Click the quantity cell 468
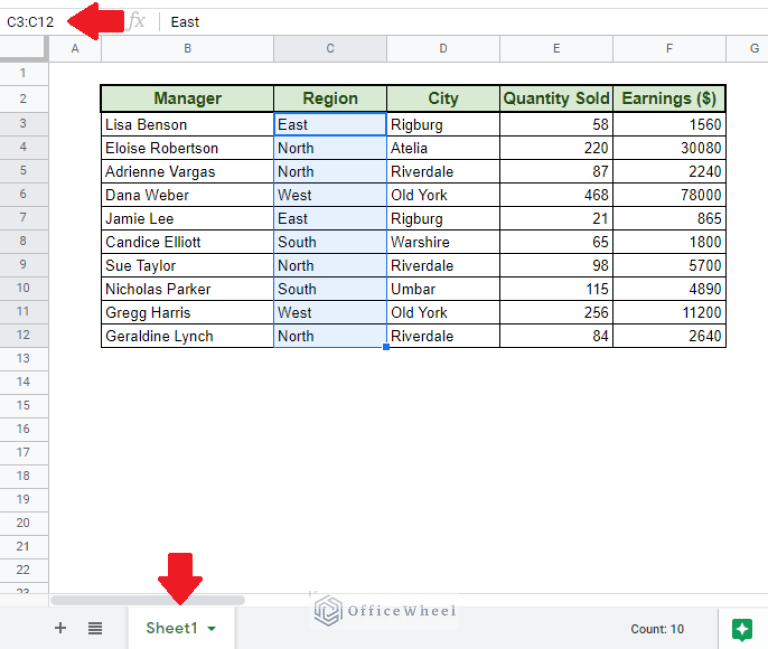 point(556,195)
